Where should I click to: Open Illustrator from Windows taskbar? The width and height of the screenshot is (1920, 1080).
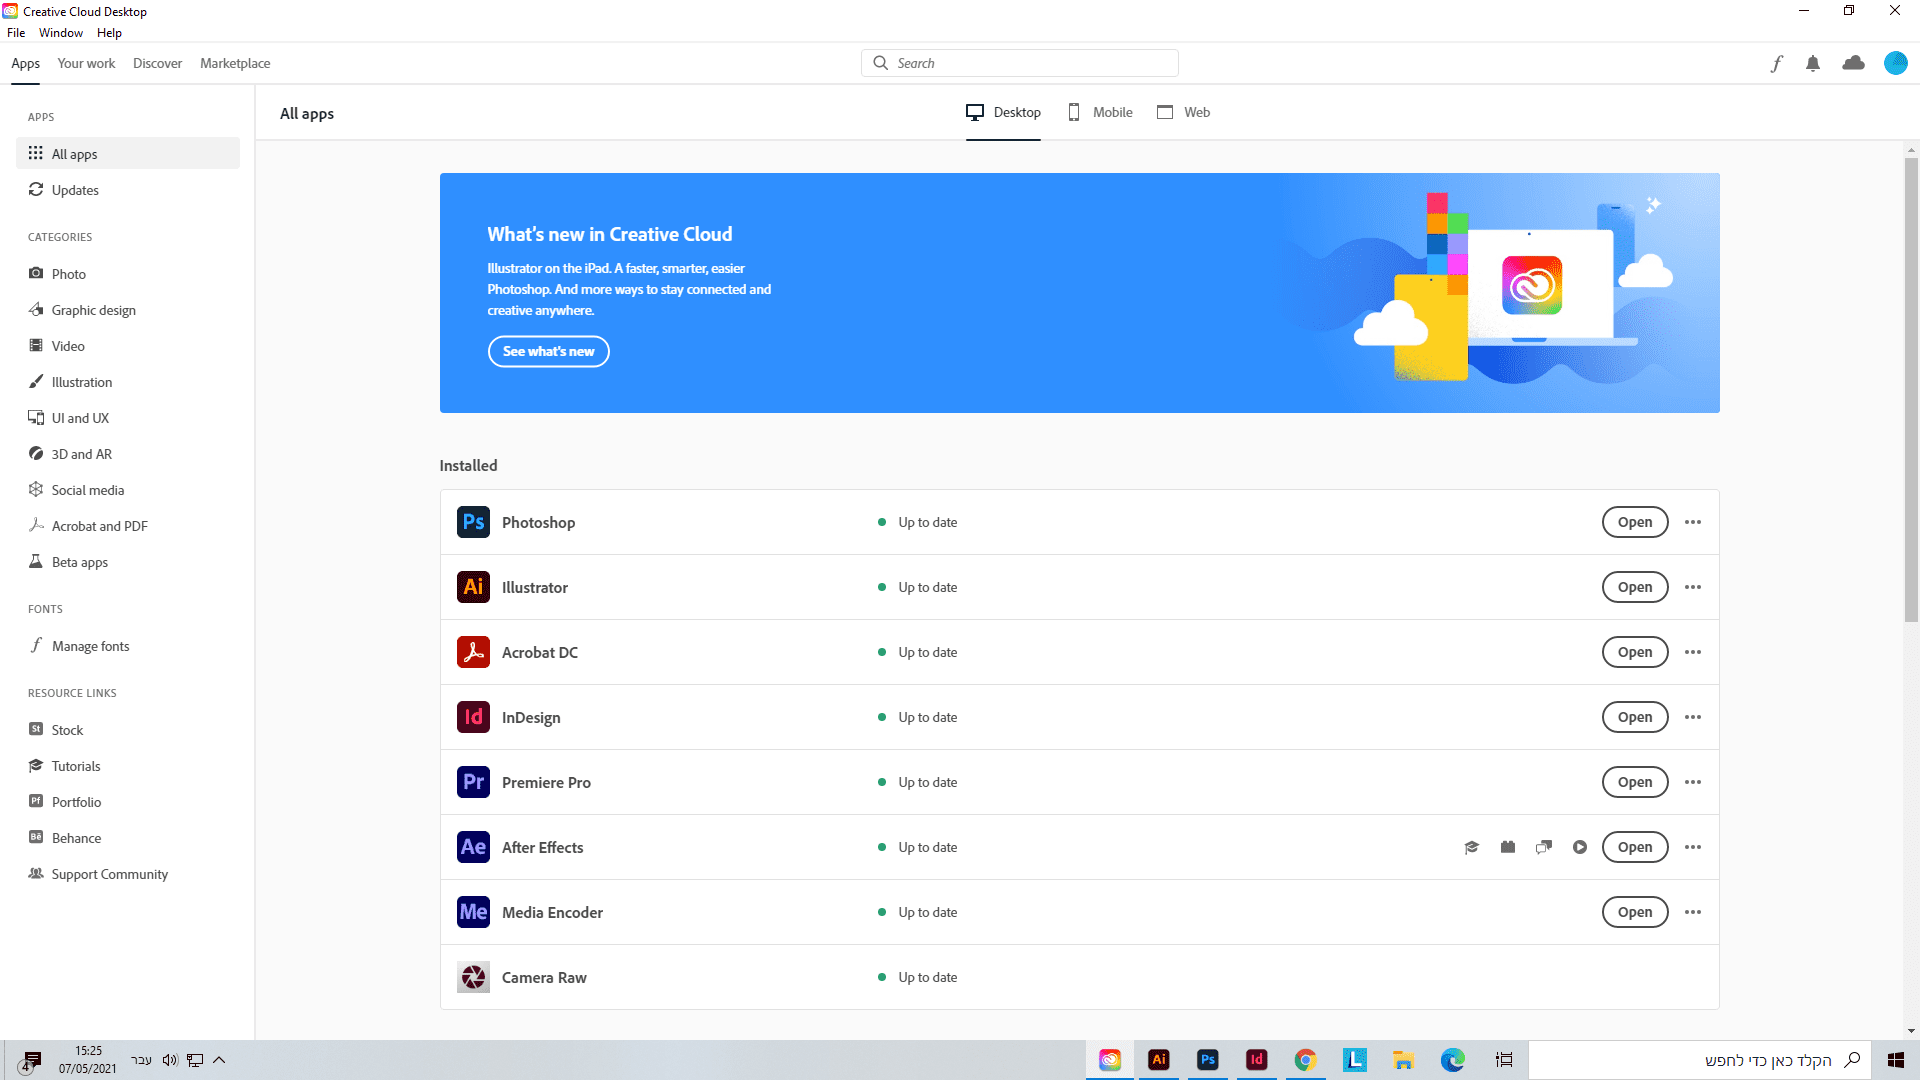[1158, 1060]
